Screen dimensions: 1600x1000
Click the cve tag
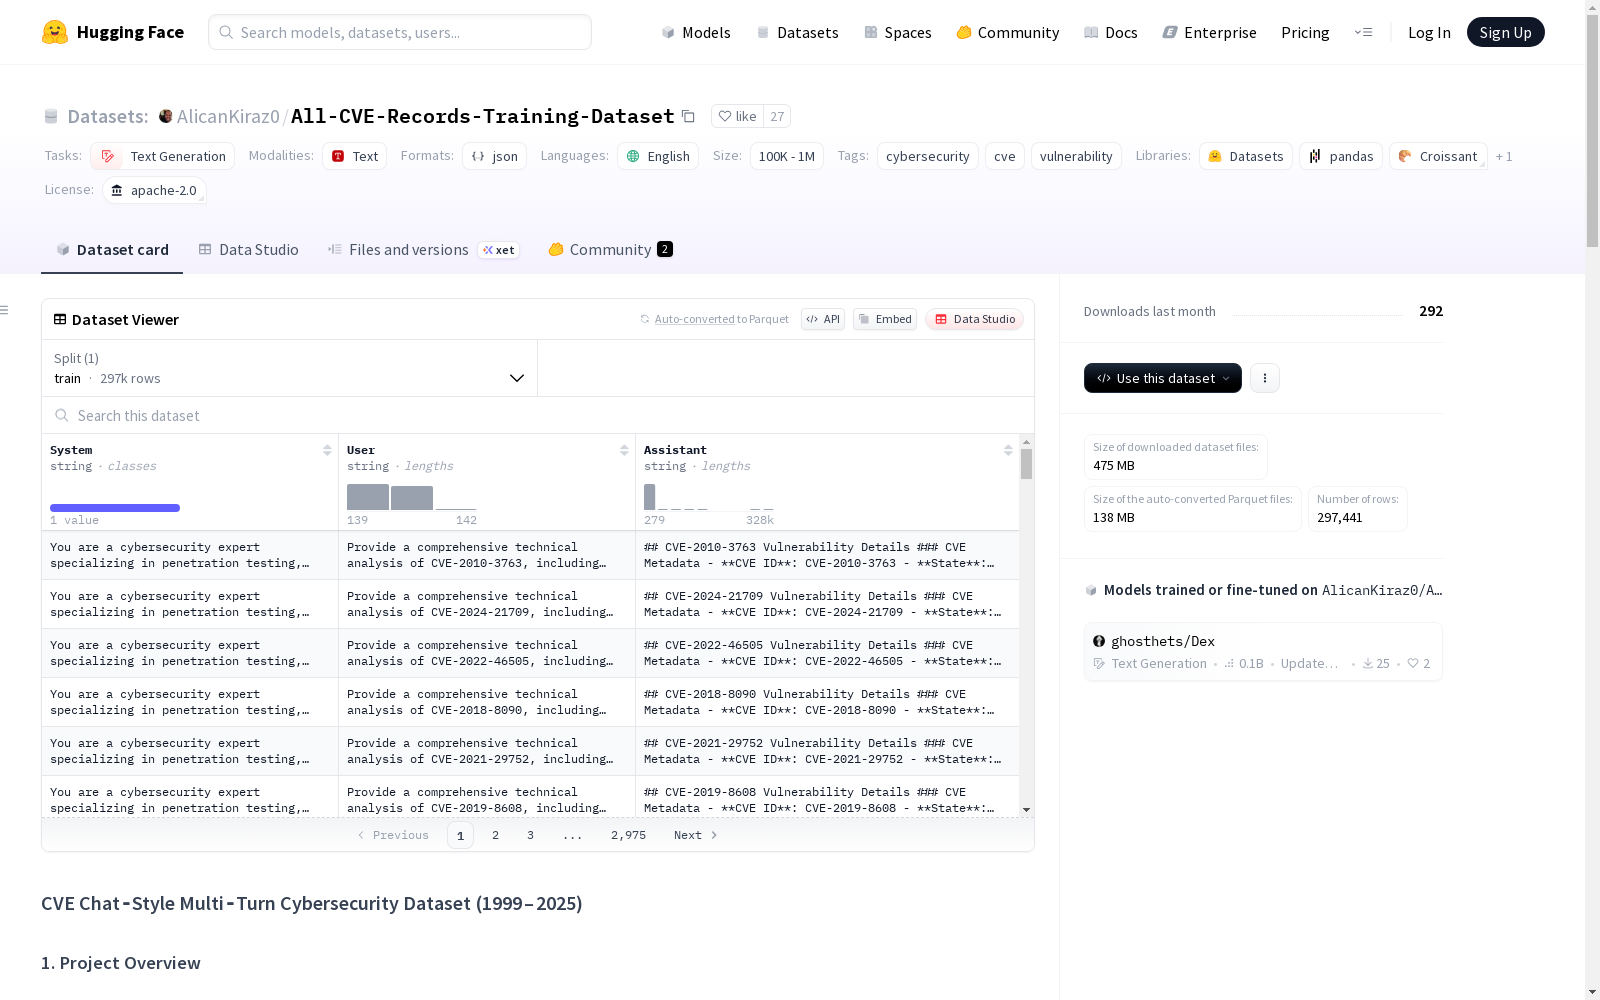tap(1005, 156)
